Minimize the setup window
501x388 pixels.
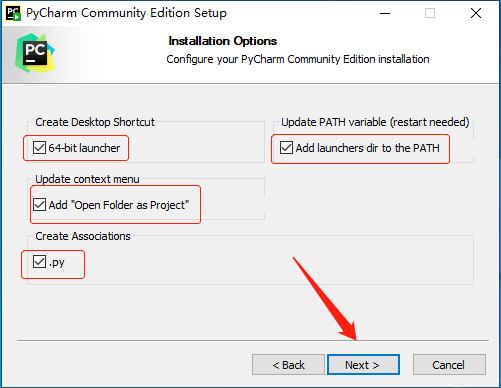[385, 13]
